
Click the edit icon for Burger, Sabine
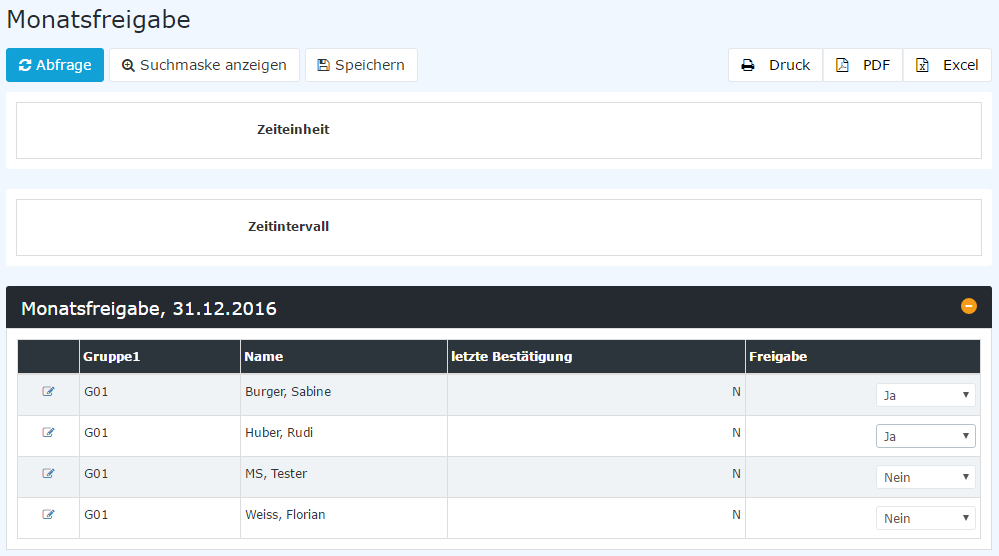pos(48,392)
